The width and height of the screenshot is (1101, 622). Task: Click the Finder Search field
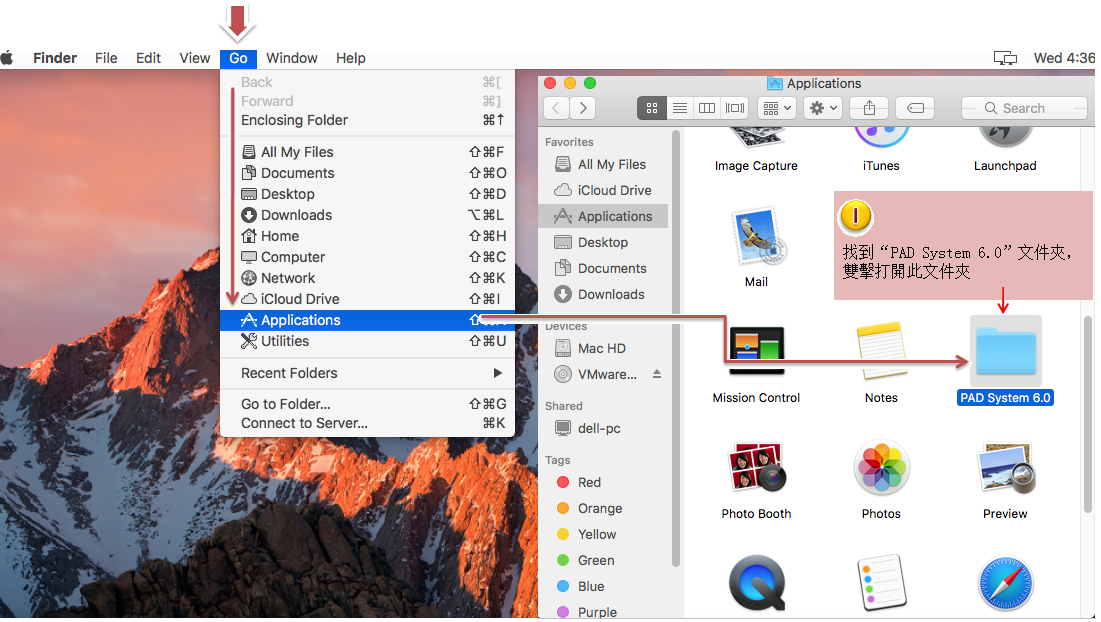1024,108
